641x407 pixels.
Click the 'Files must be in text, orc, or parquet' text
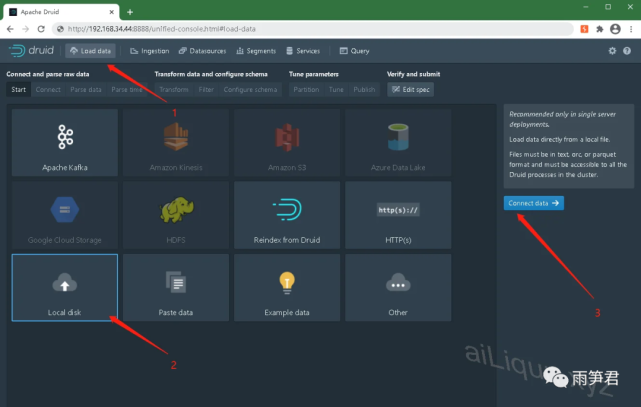tap(563, 154)
